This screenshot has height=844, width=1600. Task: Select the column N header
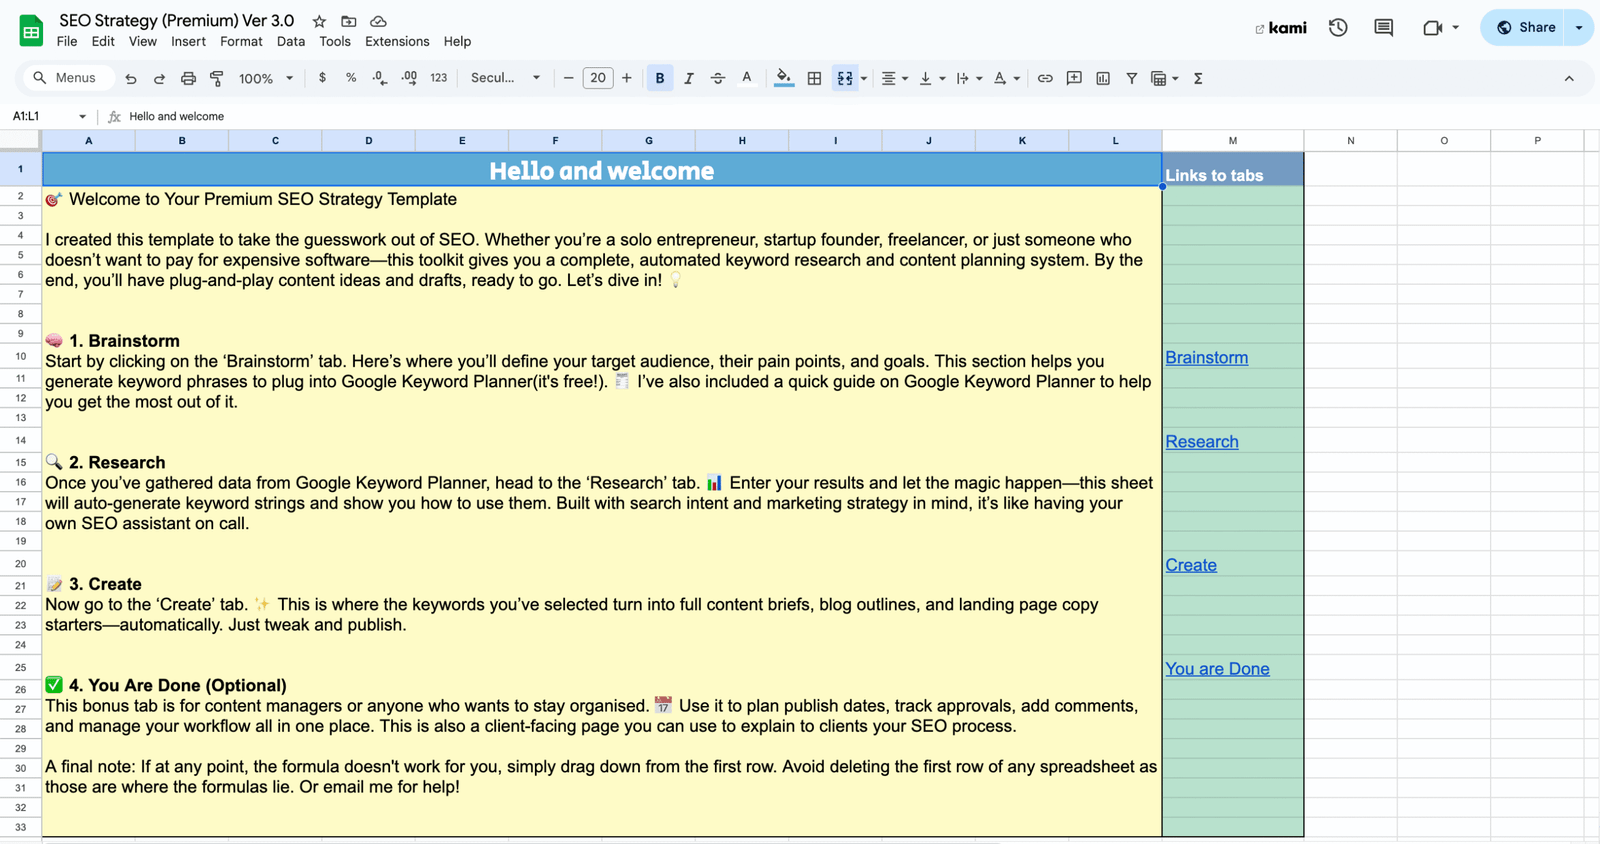(x=1350, y=141)
